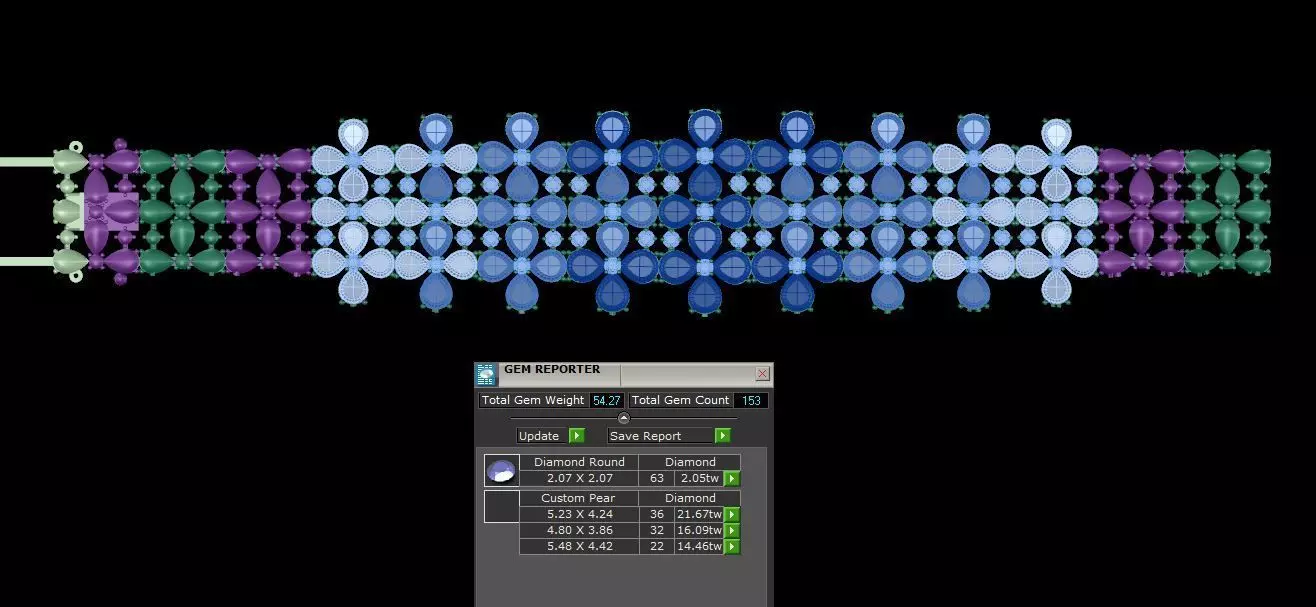Click the Total Gem Count label
This screenshot has height=607, width=1316.
(x=681, y=400)
